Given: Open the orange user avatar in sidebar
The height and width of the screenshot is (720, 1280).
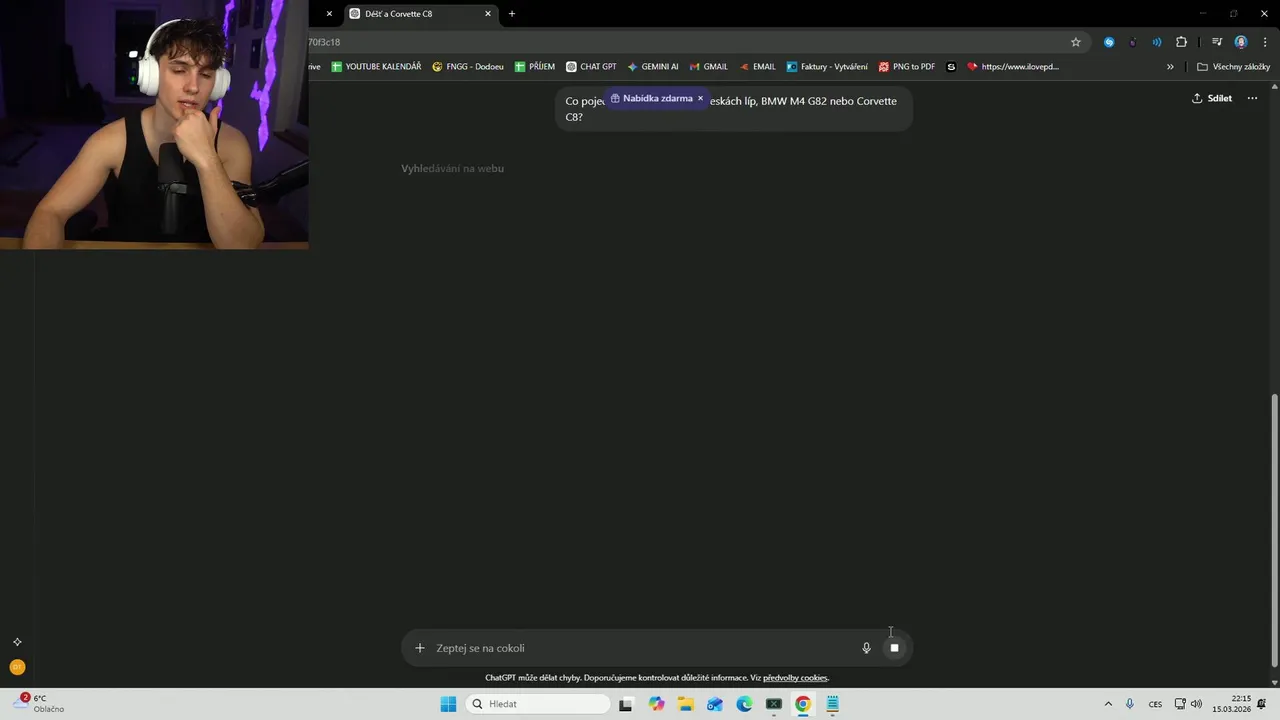Looking at the screenshot, I should (x=17, y=667).
